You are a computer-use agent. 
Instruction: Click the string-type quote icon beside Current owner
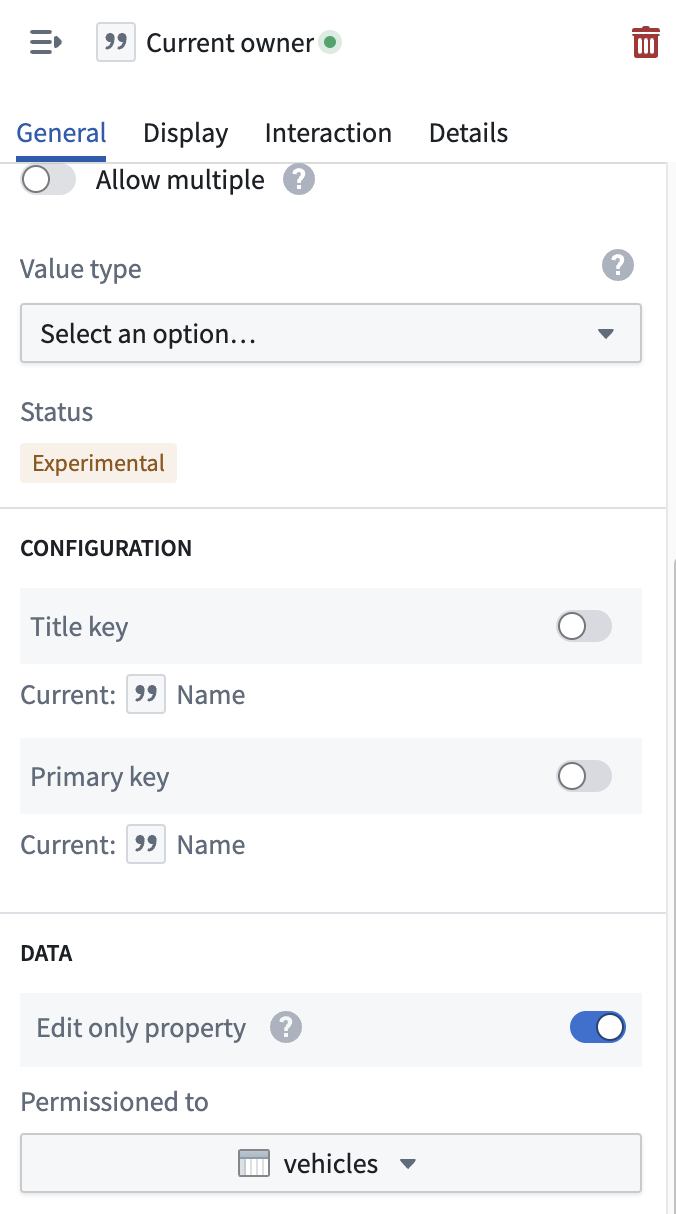click(x=116, y=43)
